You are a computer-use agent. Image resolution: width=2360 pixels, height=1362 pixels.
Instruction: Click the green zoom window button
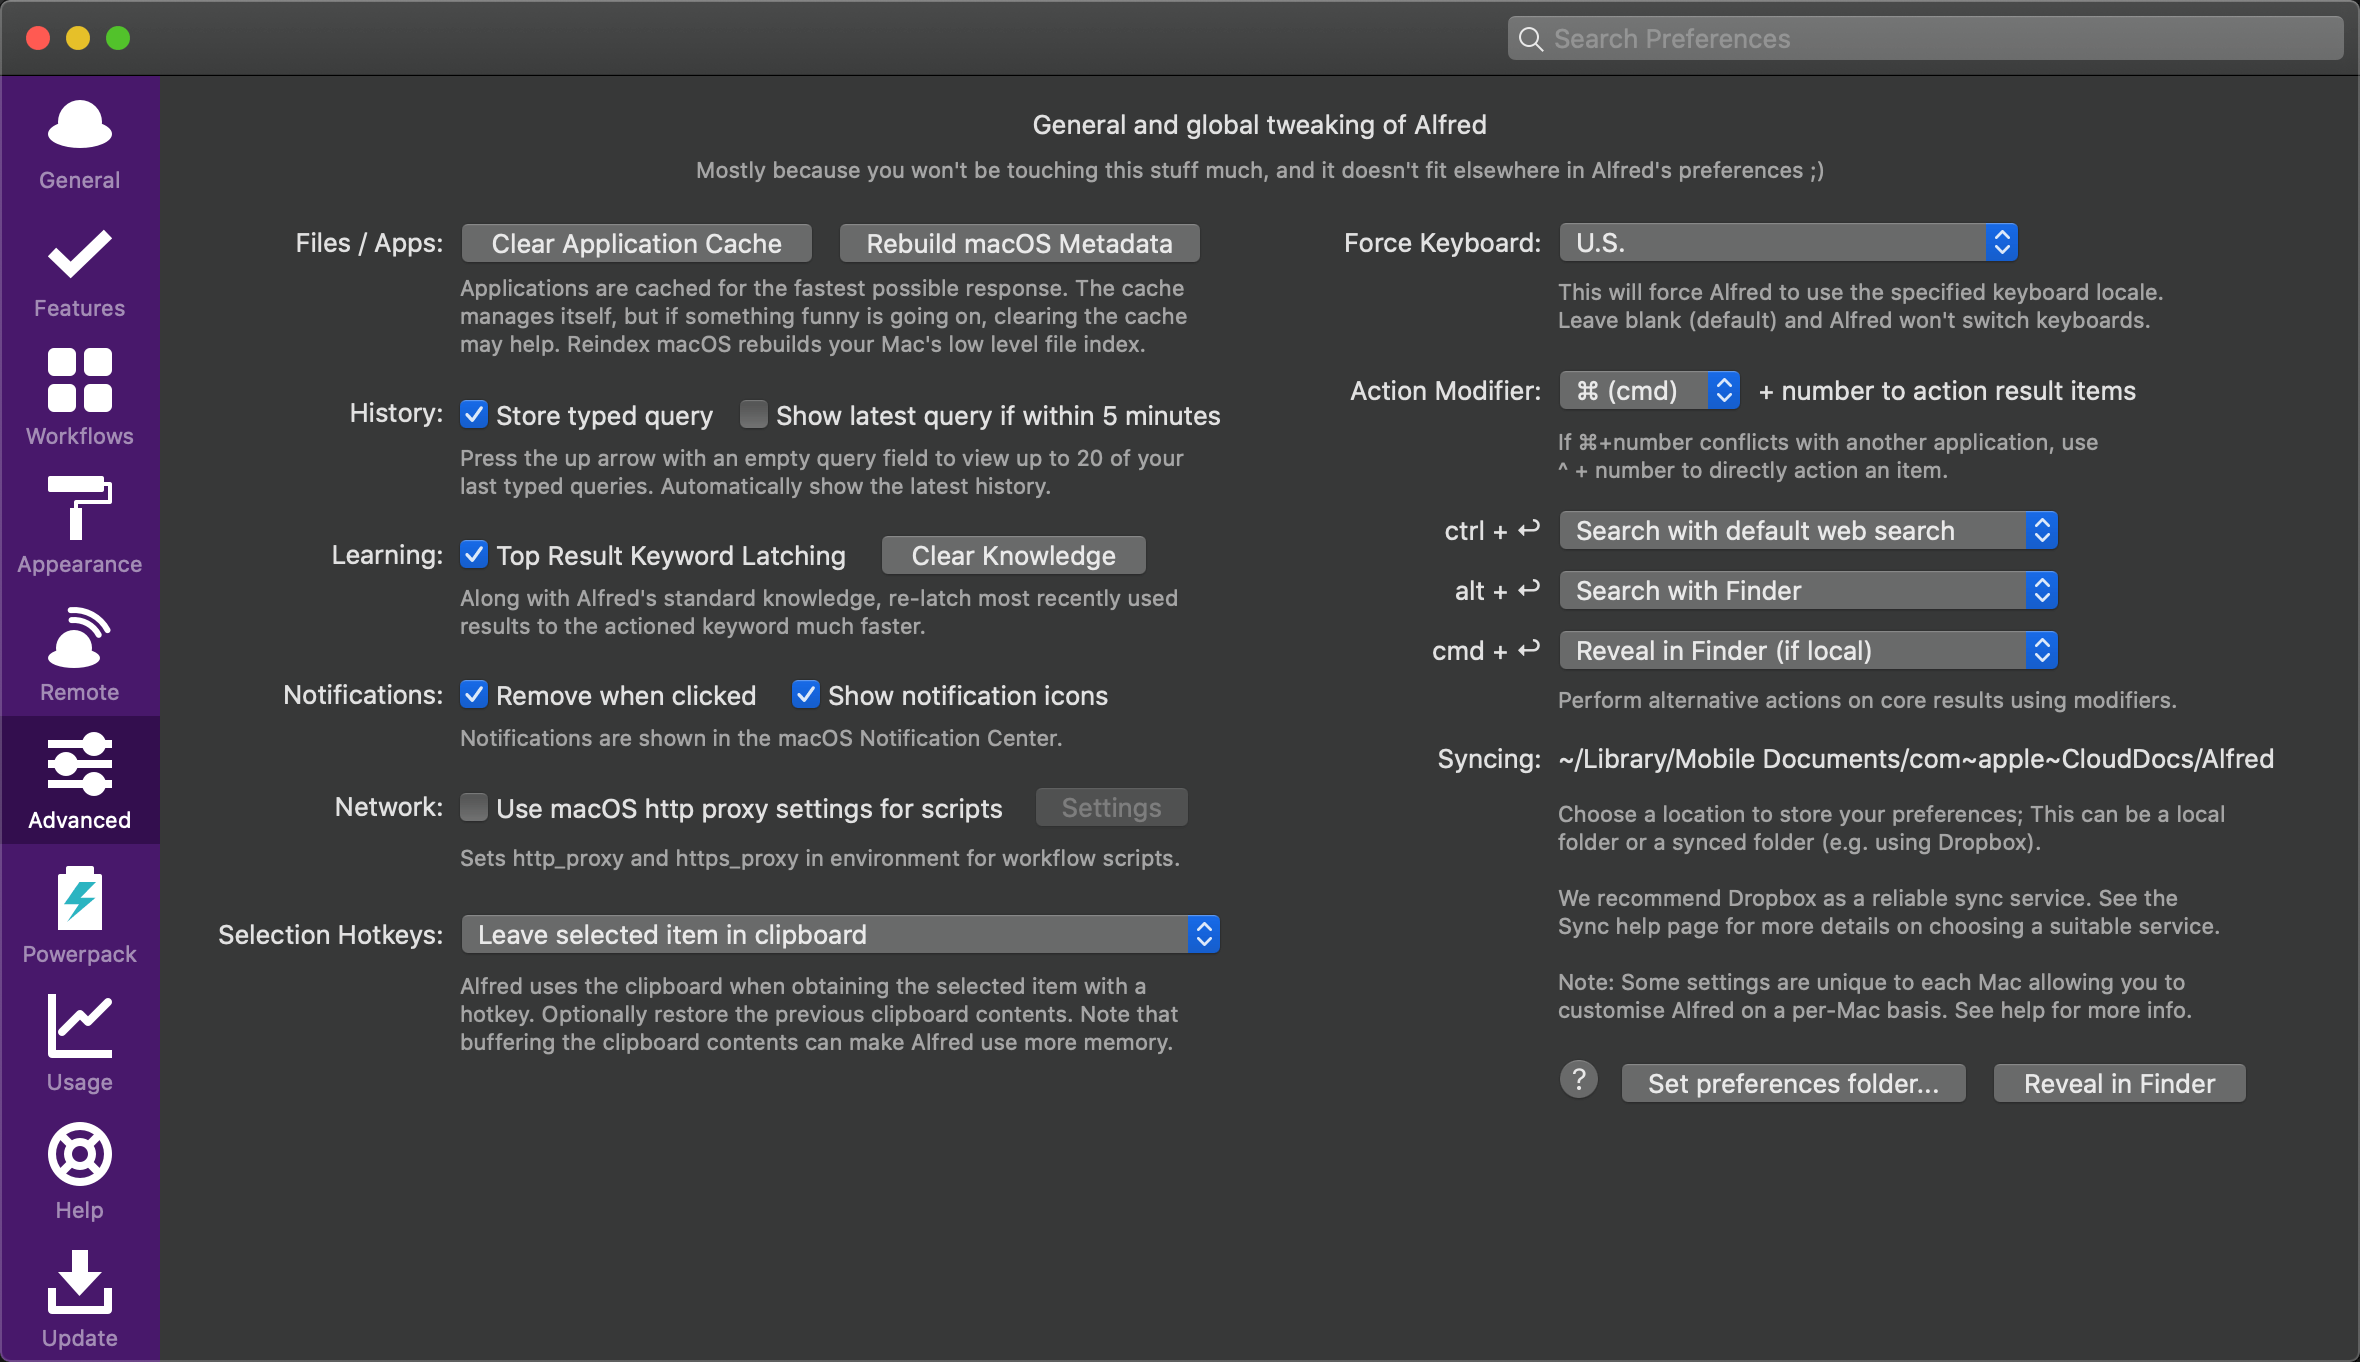(x=118, y=38)
